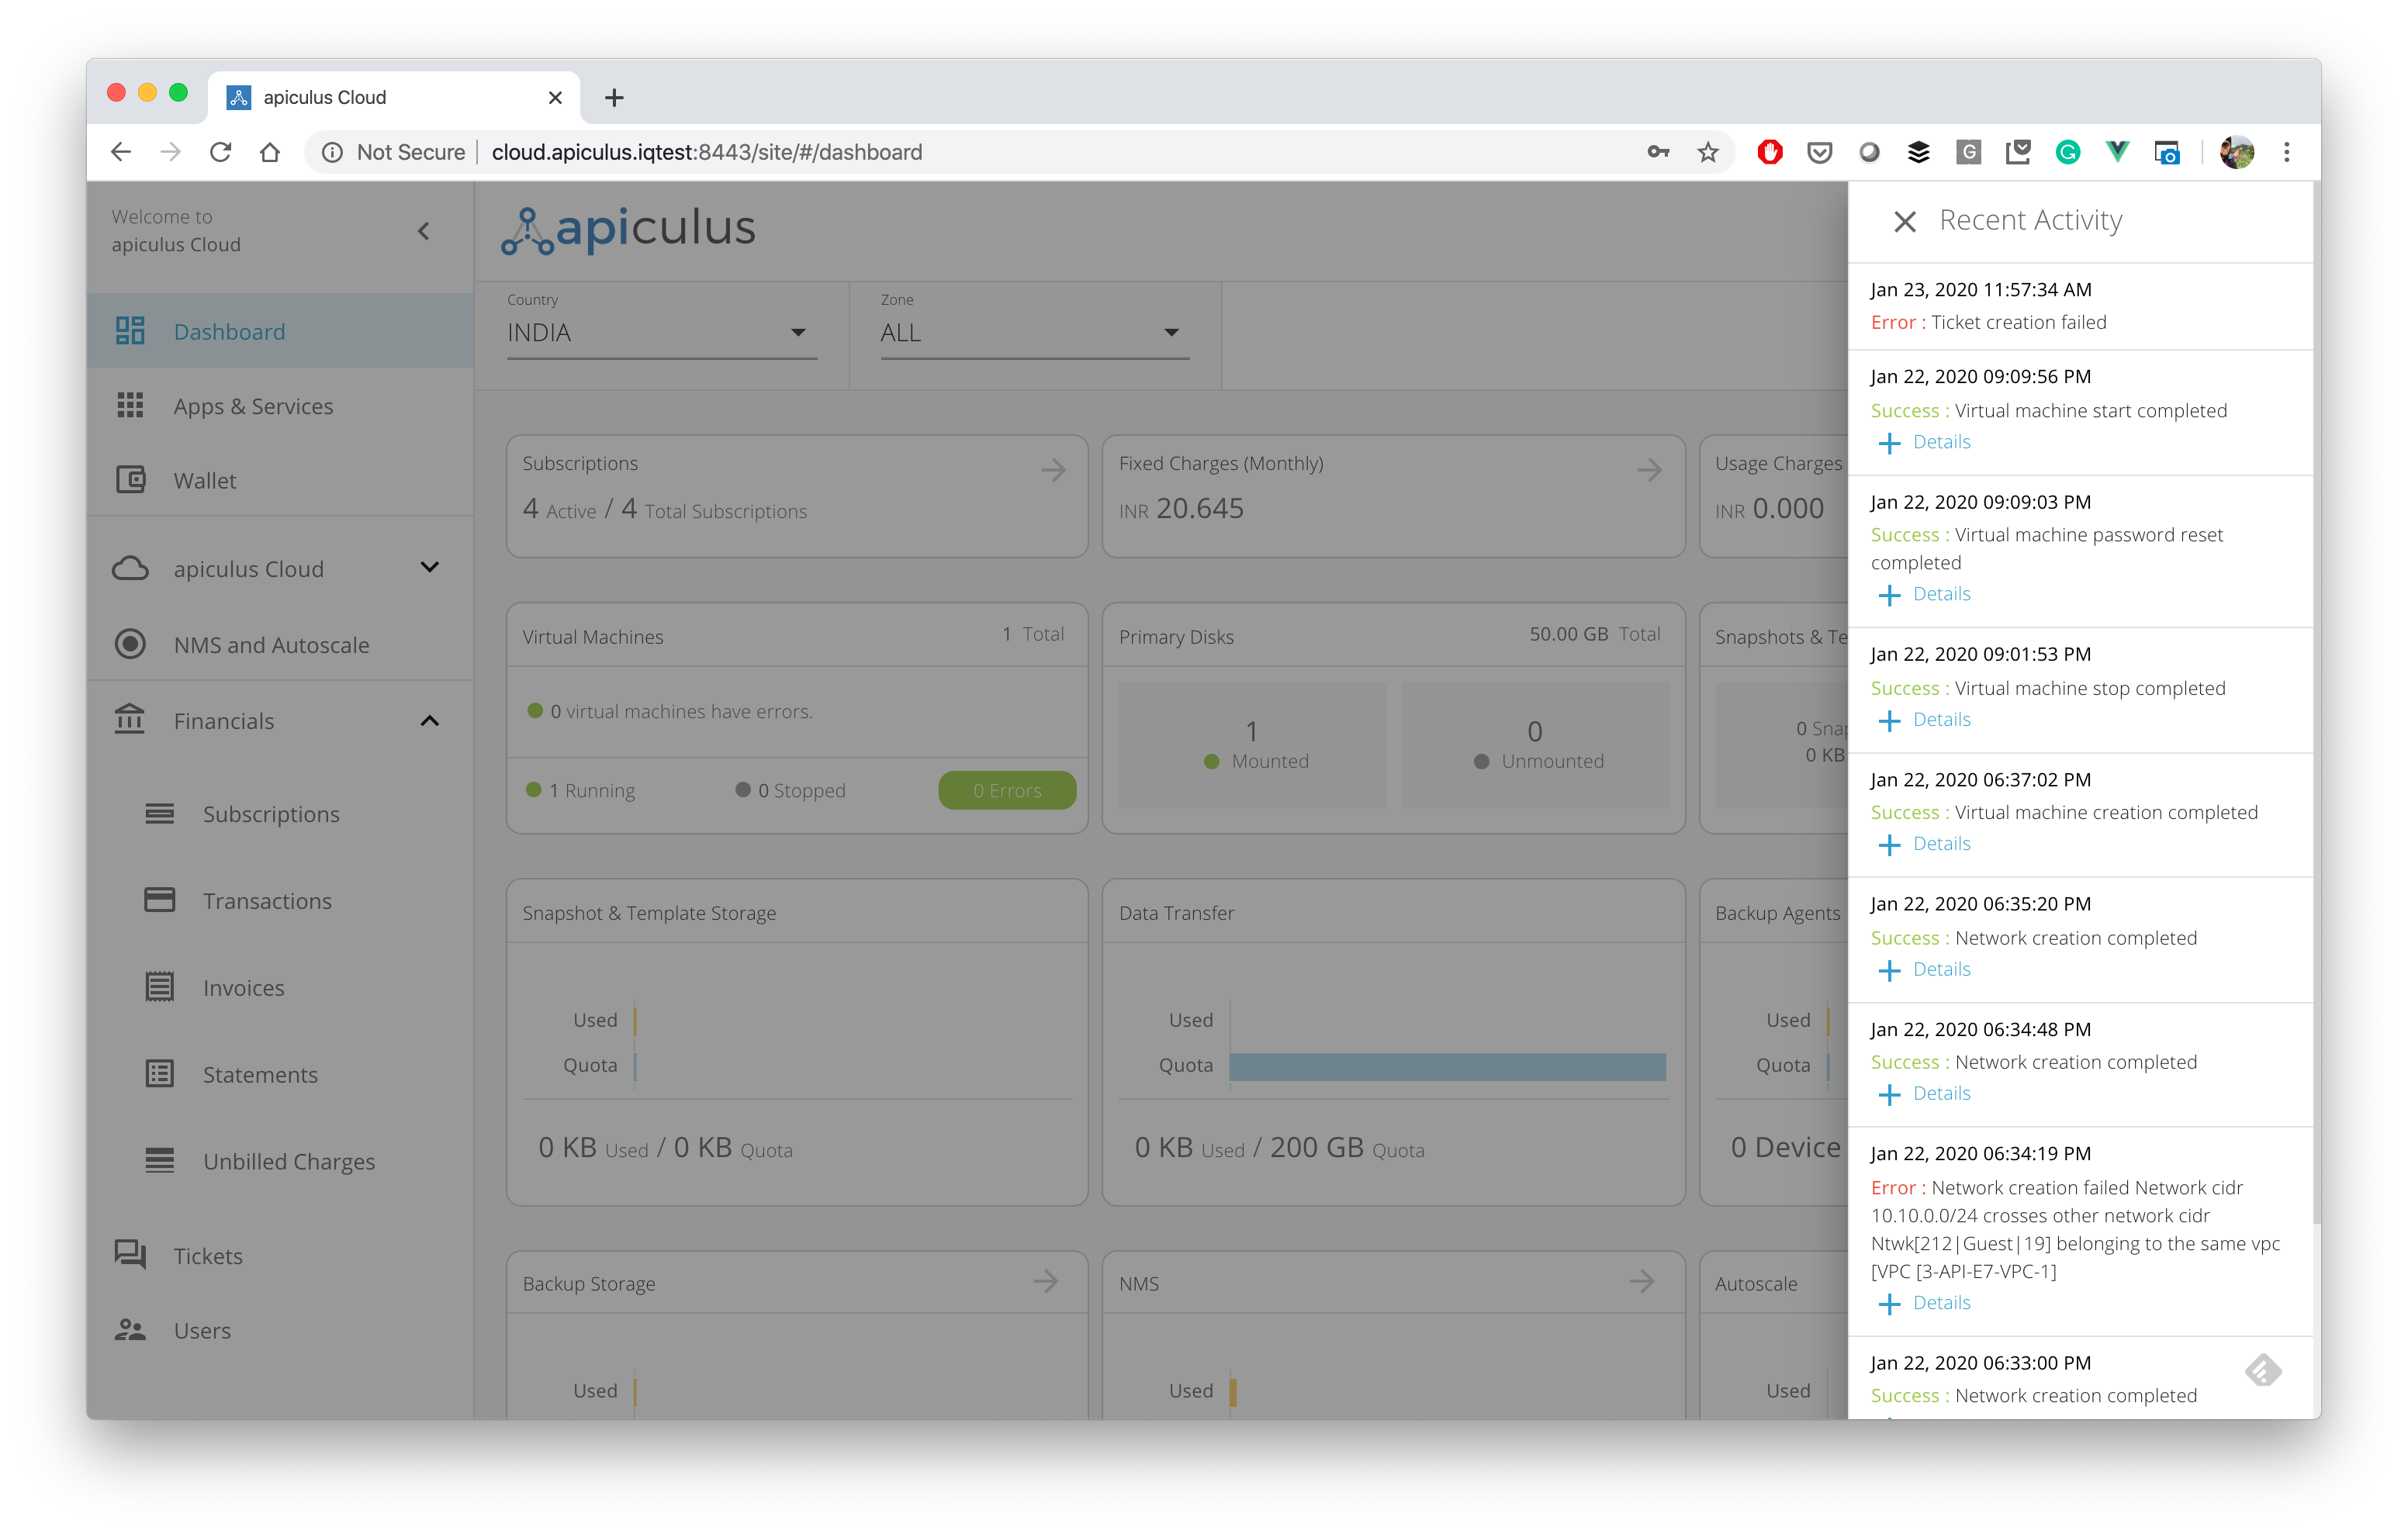Expand the apiculus Cloud menu chevron

click(x=430, y=567)
